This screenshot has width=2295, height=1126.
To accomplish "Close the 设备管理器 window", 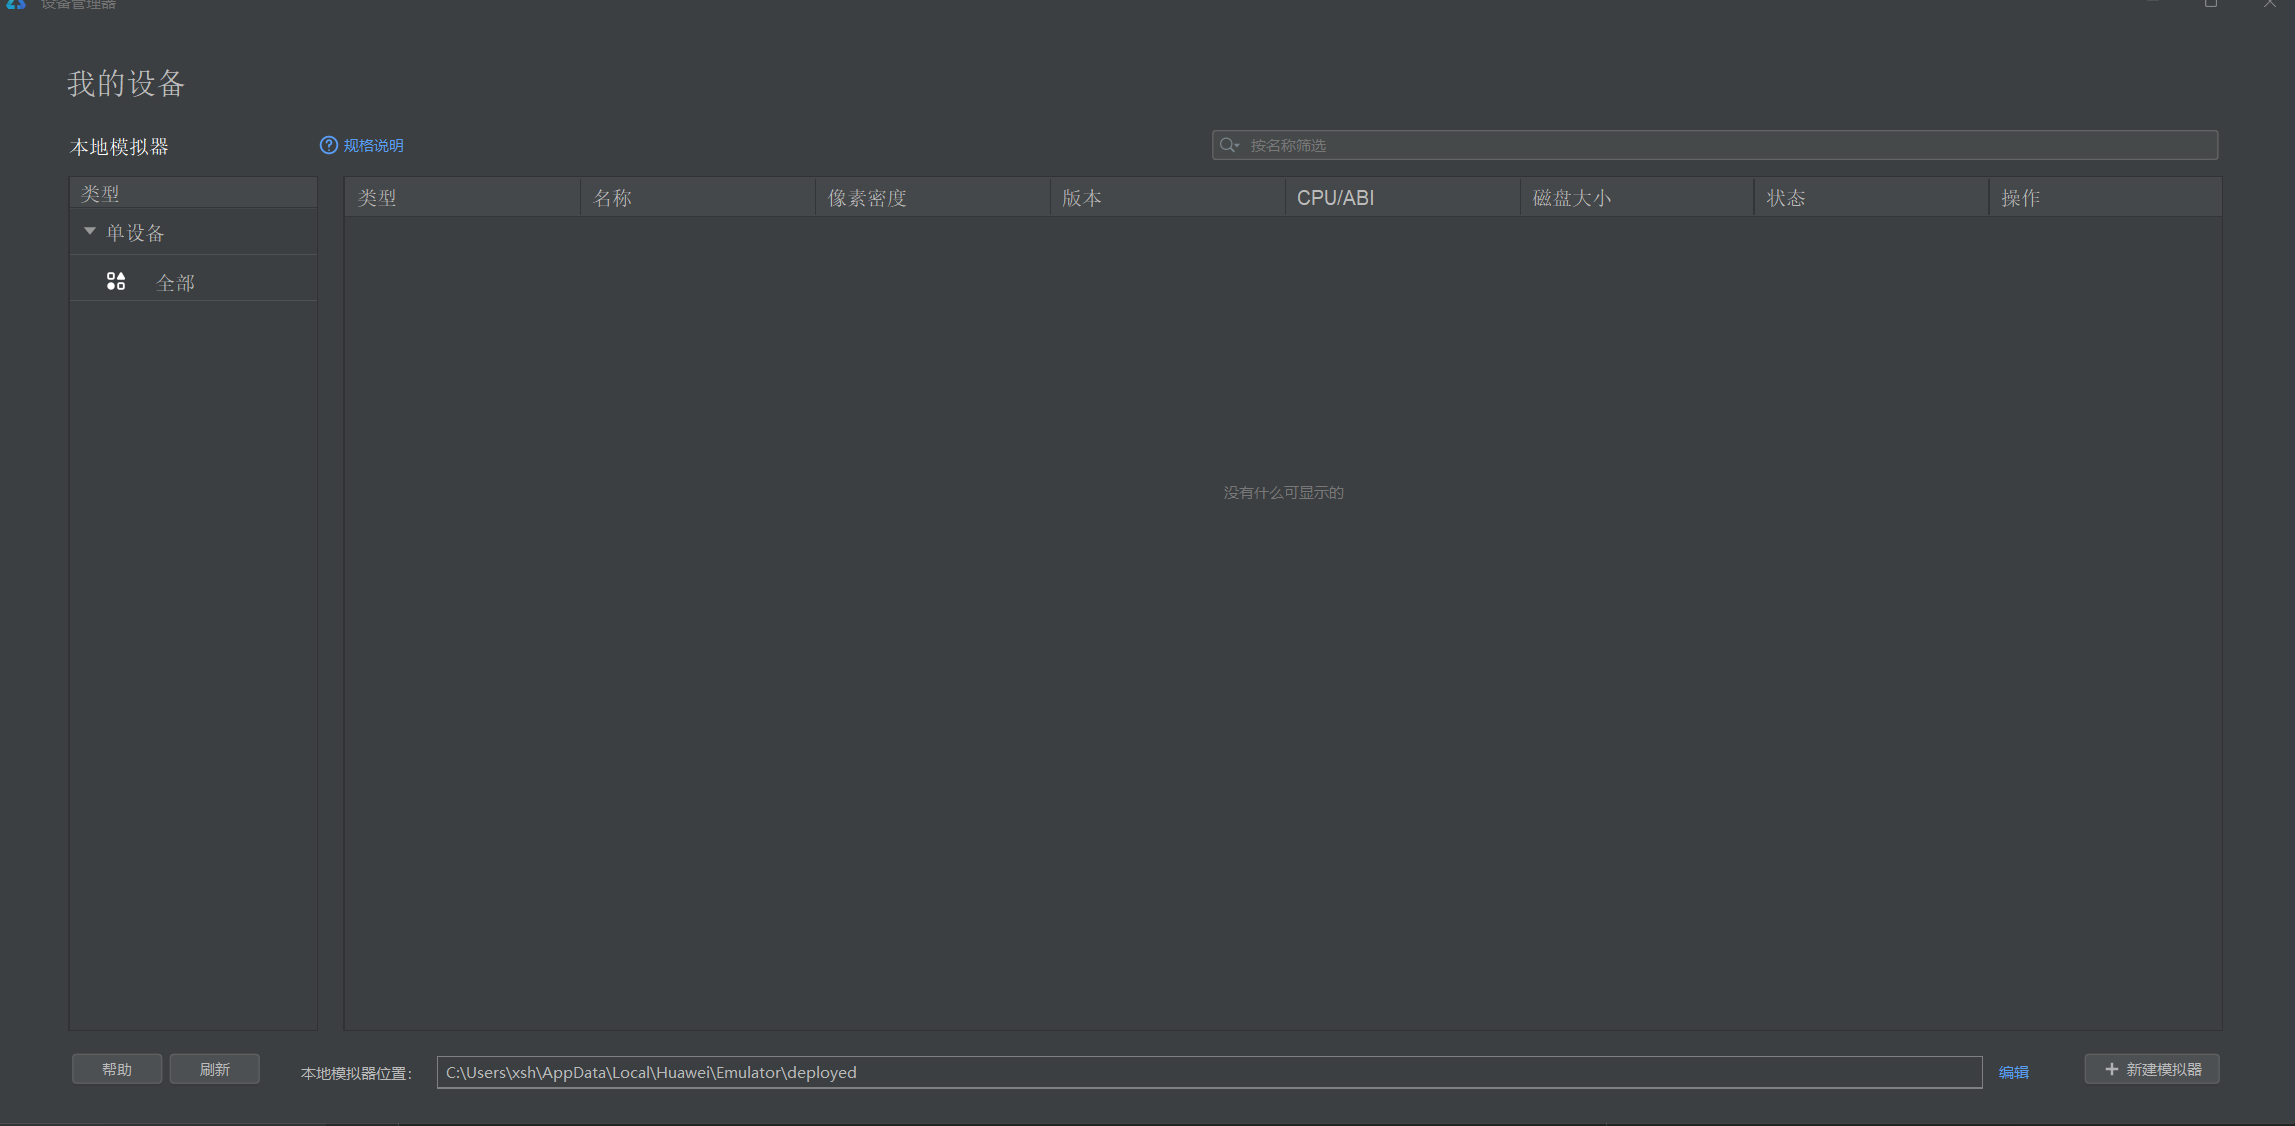I will (x=2269, y=4).
